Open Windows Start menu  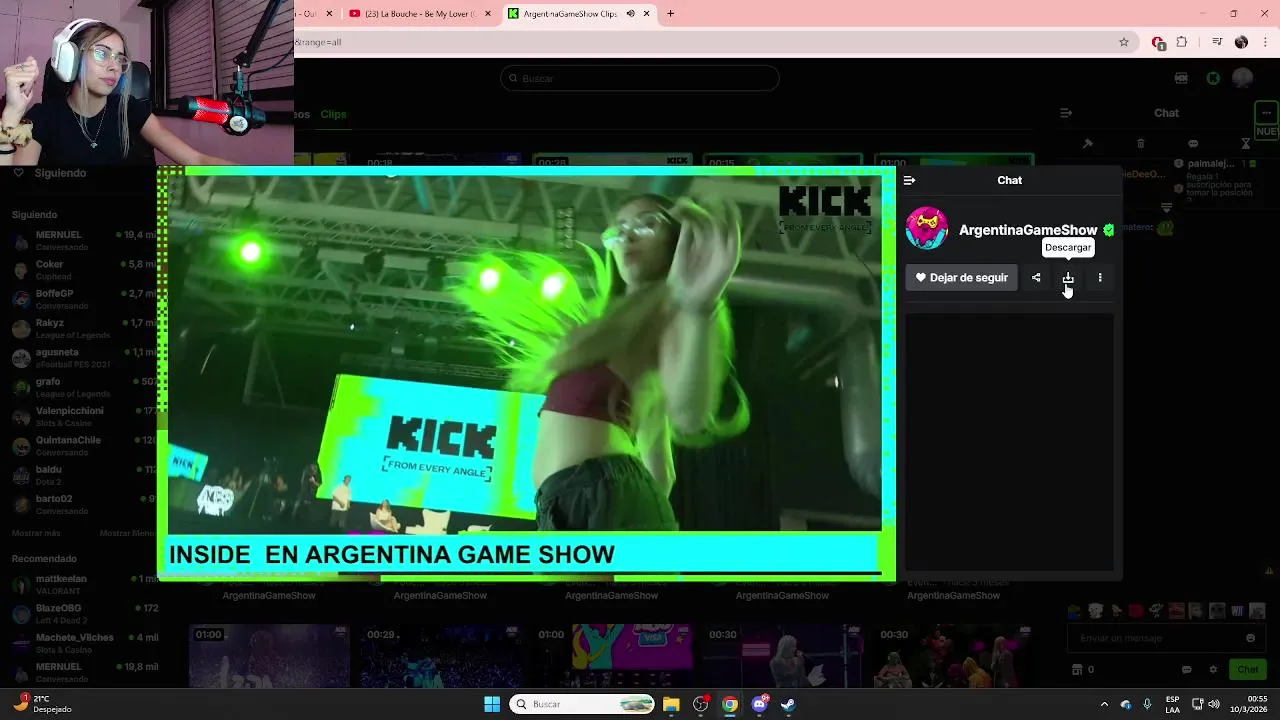click(x=492, y=704)
